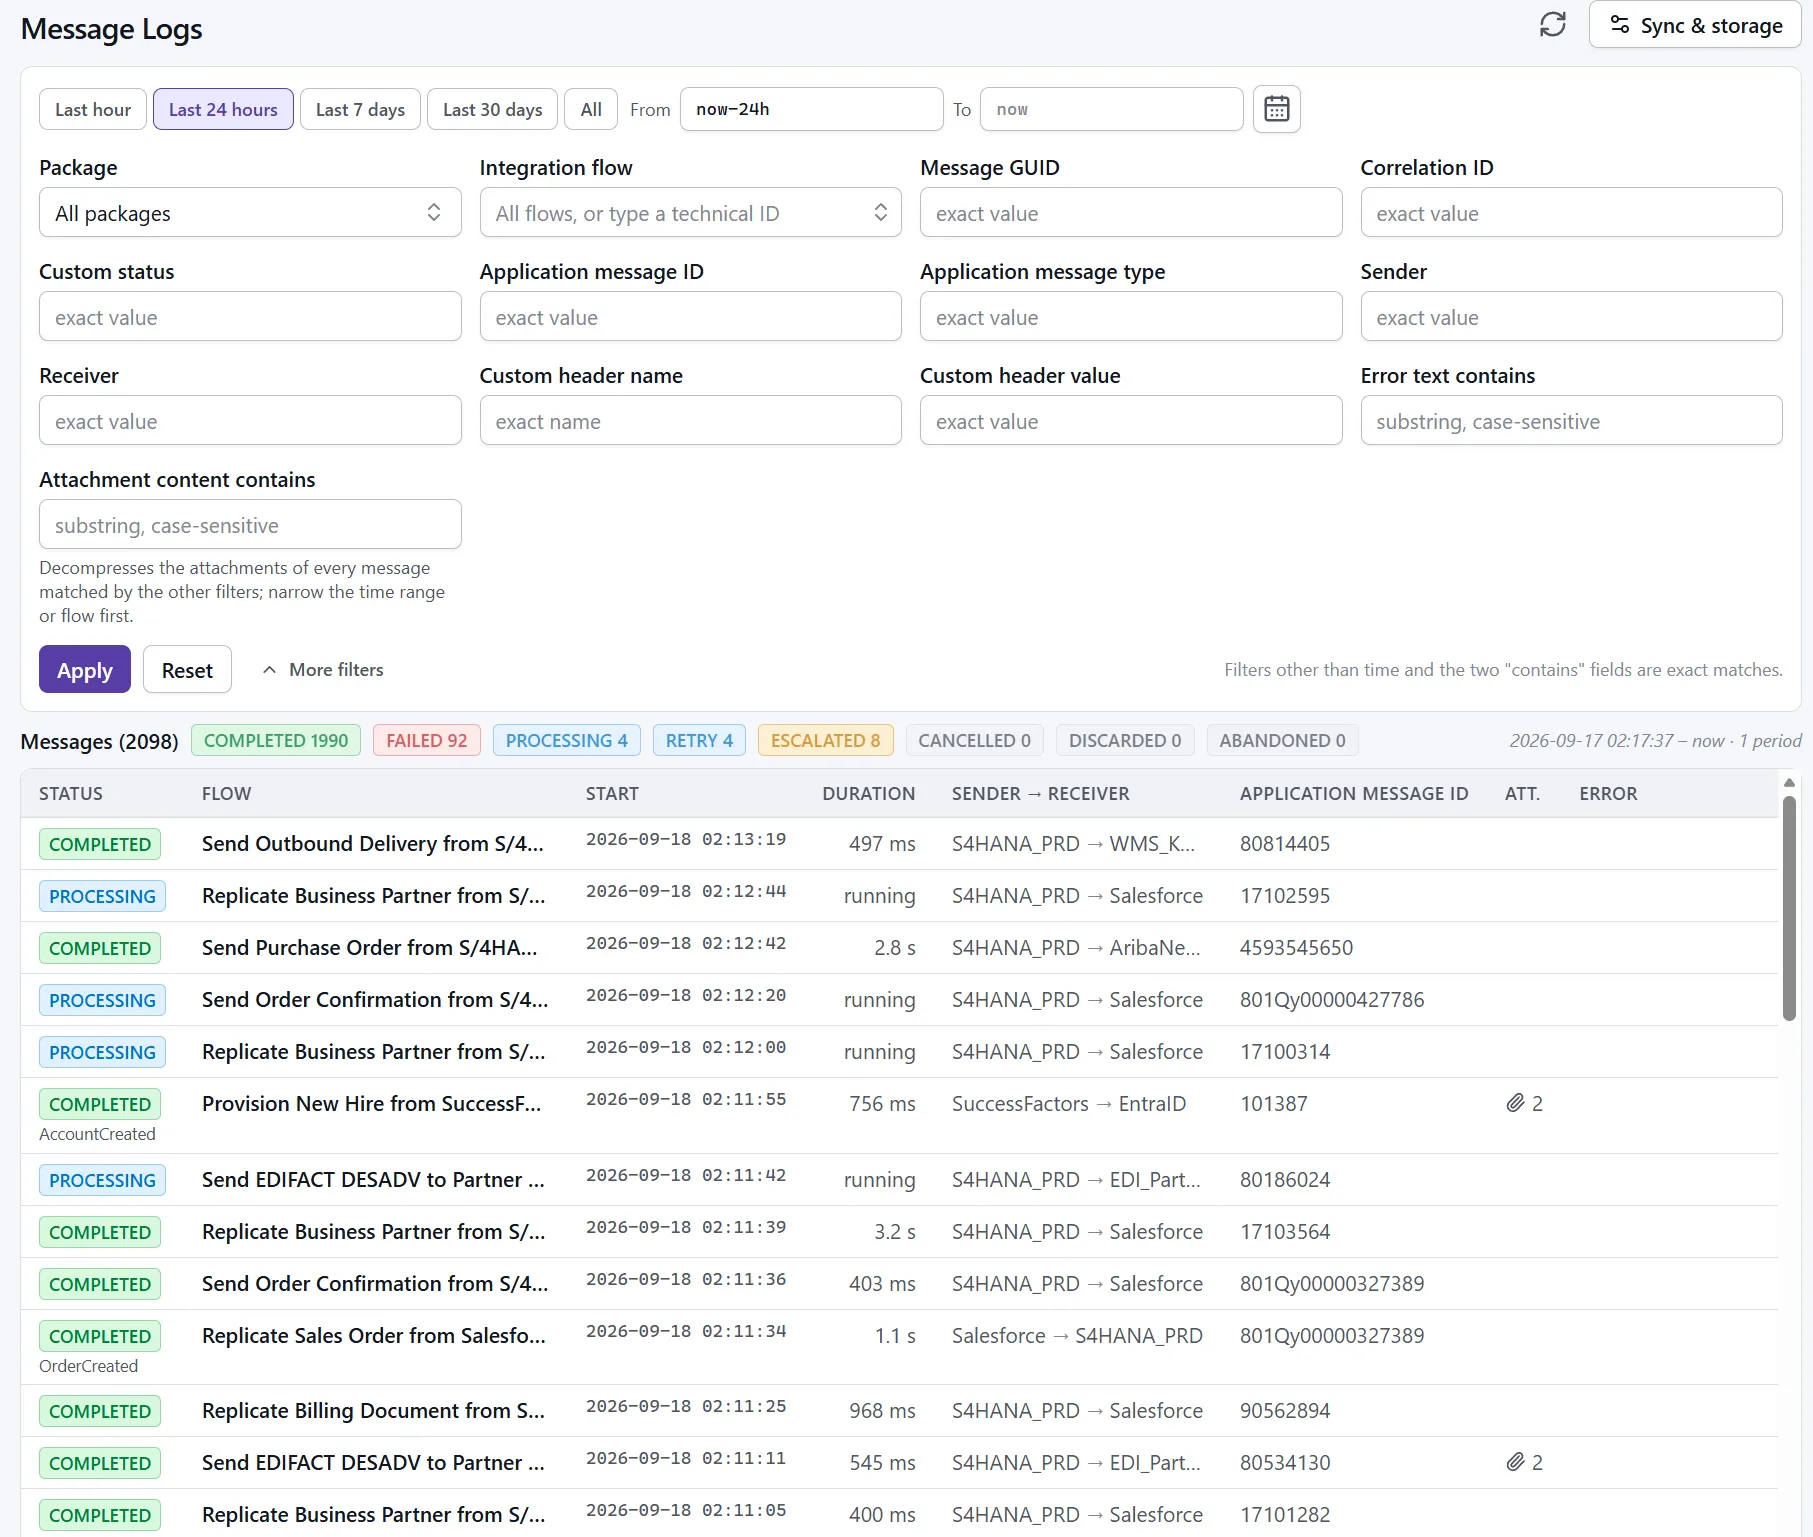Click the Salesforce → S4HANA_PRD cell
This screenshot has width=1813, height=1537.
click(1077, 1336)
